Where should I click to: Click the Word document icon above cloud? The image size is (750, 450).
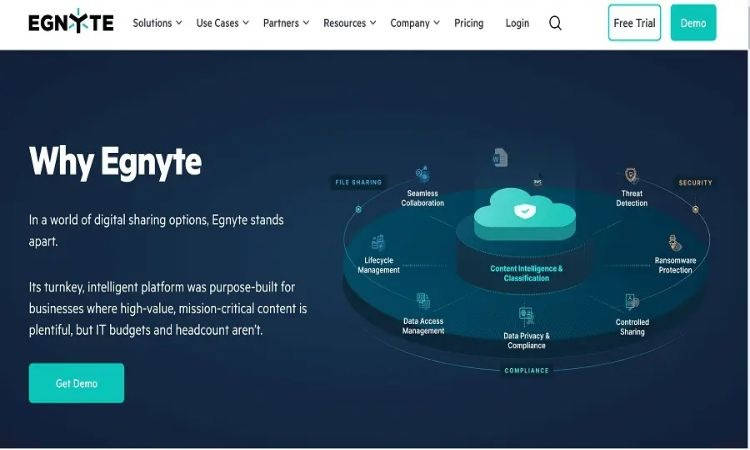pos(500,157)
